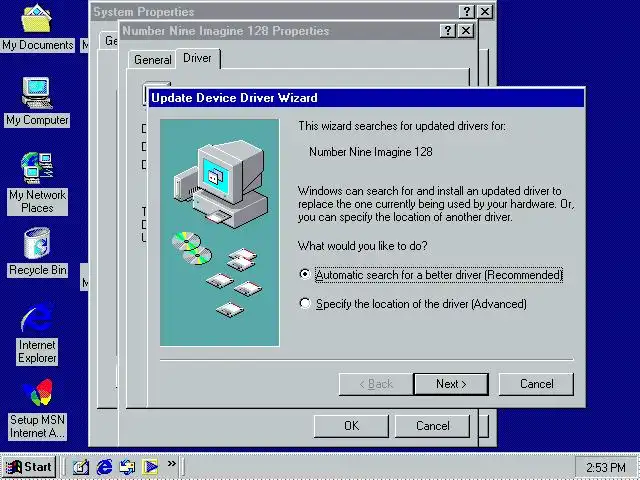The width and height of the screenshot is (640, 480).
Task: Expand the quick launch overflow chevron
Action: pyautogui.click(x=171, y=463)
